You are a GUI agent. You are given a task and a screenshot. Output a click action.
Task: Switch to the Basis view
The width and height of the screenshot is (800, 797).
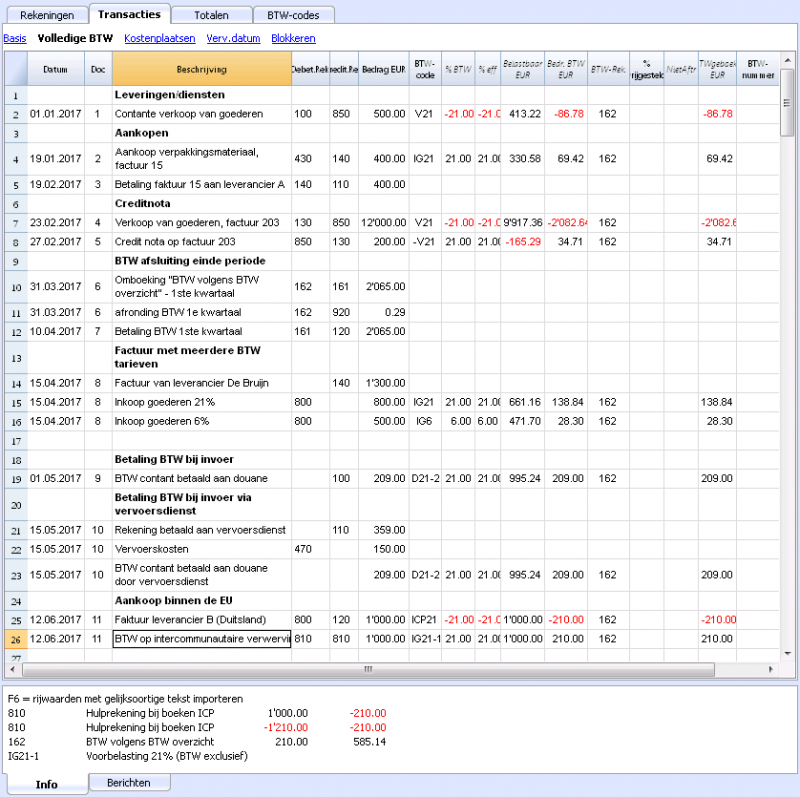pyautogui.click(x=15, y=38)
